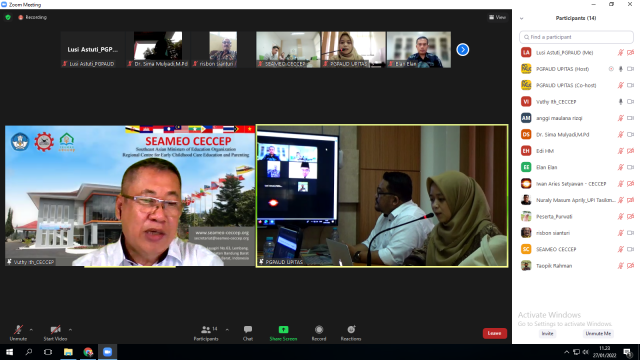
Task: Select the SEAMEO CECCEP video thumbnail
Action: point(288,49)
